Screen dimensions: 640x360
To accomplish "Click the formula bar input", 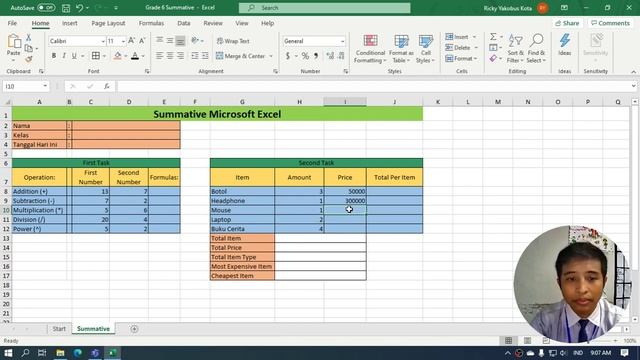I will pos(373,86).
